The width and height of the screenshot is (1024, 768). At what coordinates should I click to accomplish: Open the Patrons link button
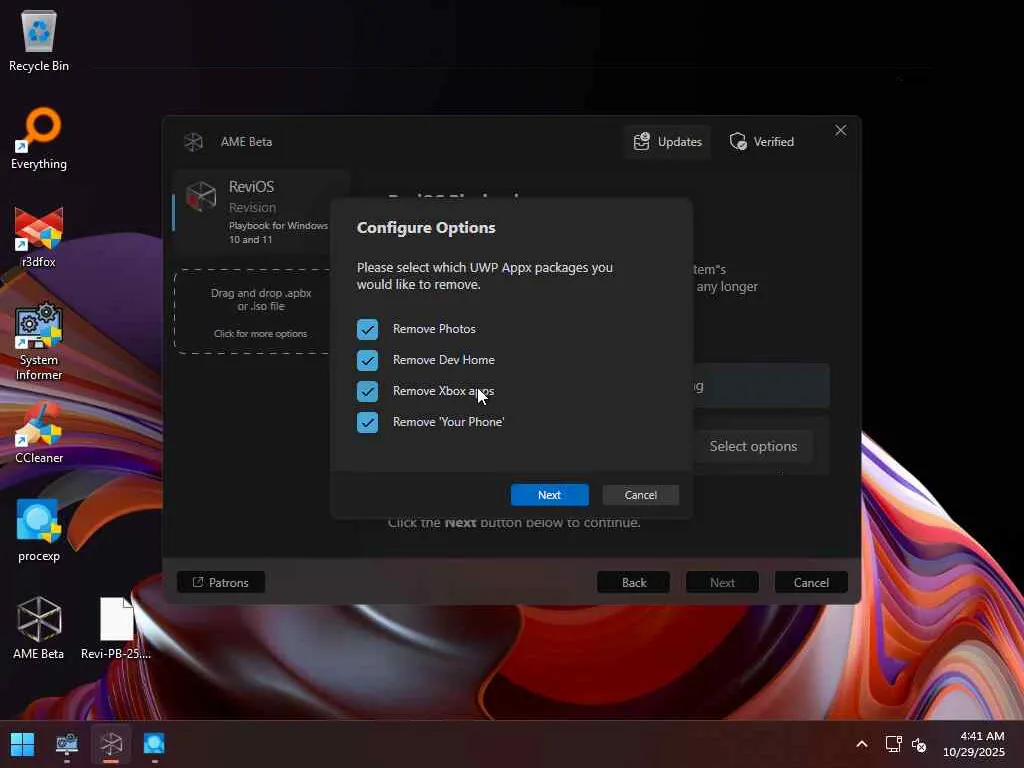[x=221, y=582]
